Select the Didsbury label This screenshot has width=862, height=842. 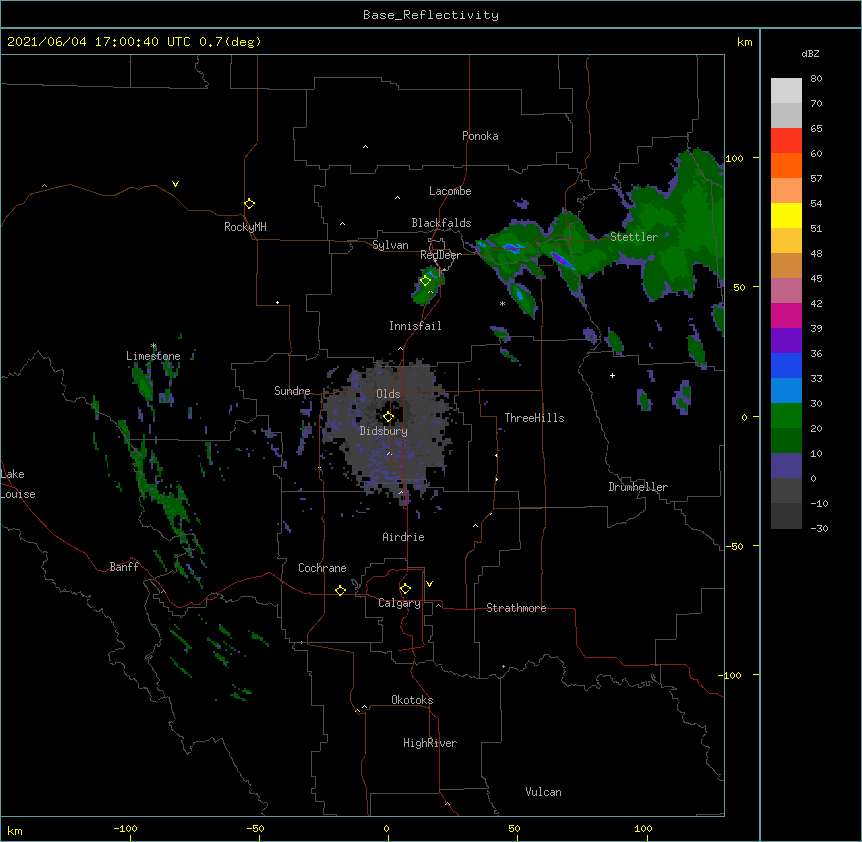point(384,431)
